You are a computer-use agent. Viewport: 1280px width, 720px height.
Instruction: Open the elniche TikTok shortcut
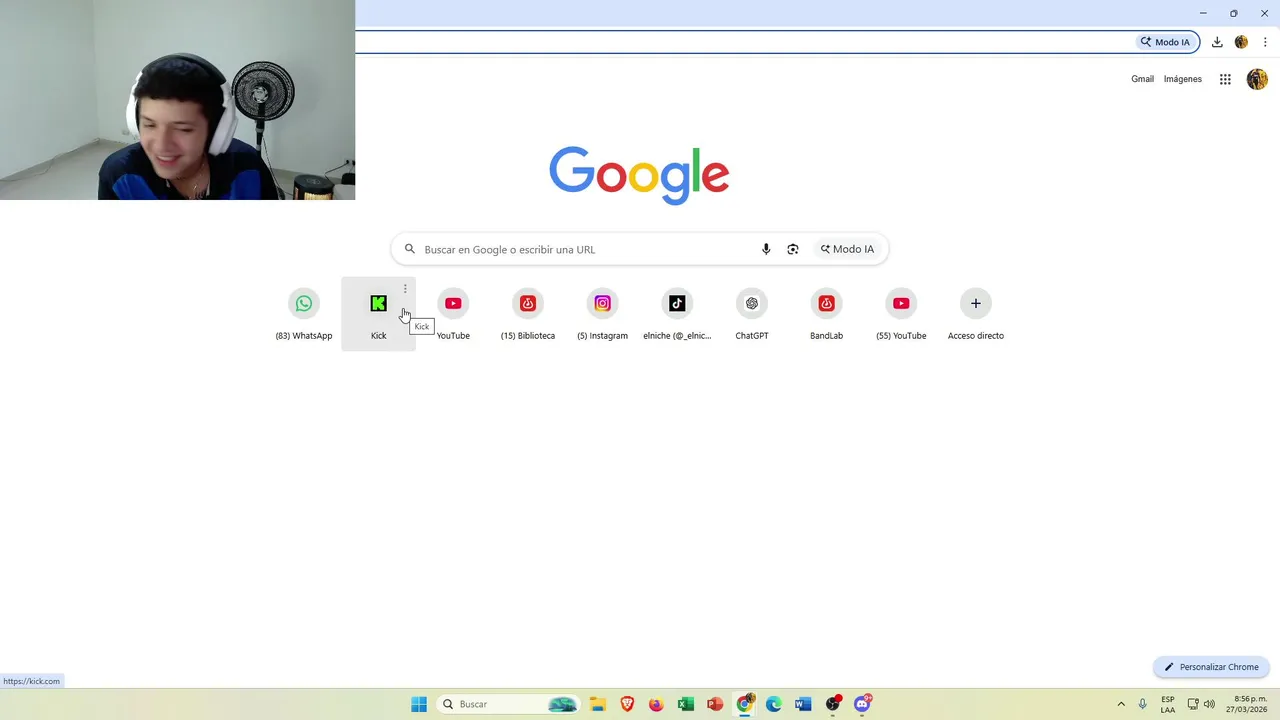click(677, 314)
